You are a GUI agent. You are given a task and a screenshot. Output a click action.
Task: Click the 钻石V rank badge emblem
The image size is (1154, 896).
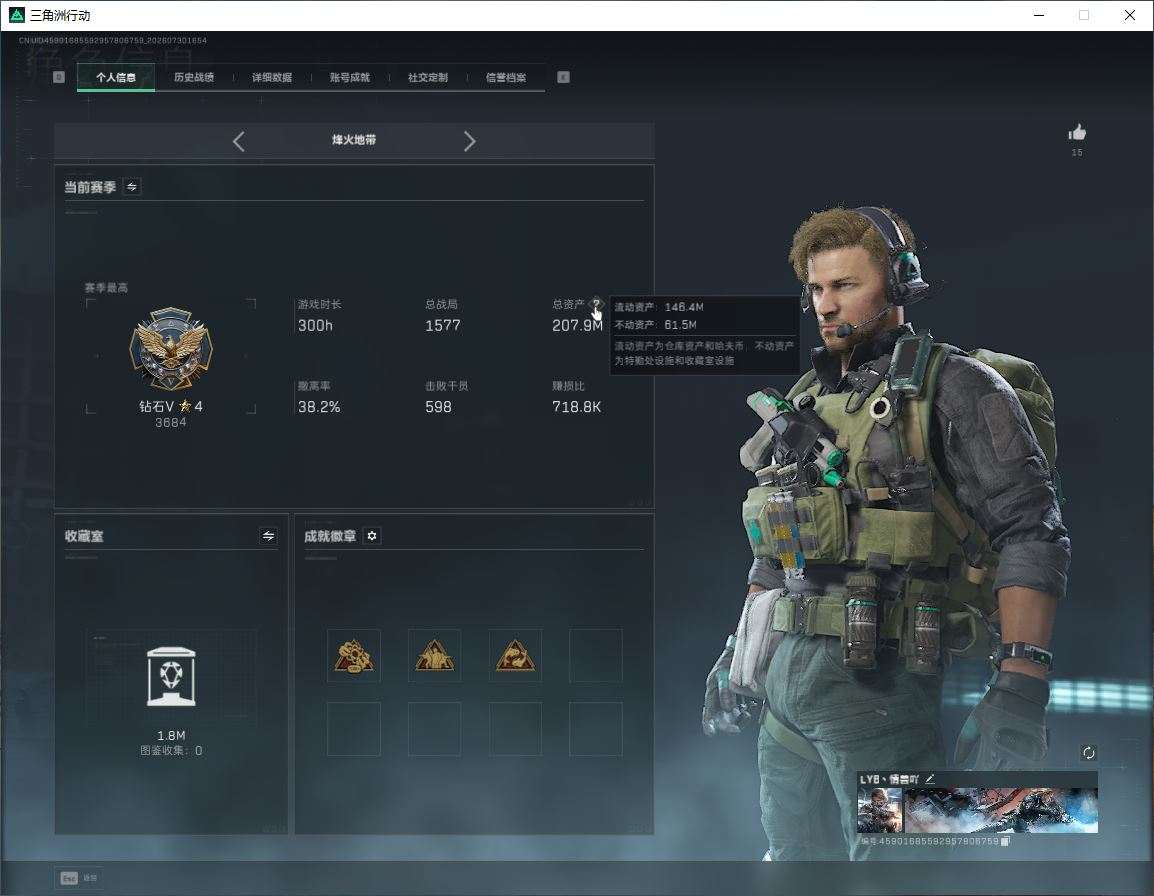point(171,349)
